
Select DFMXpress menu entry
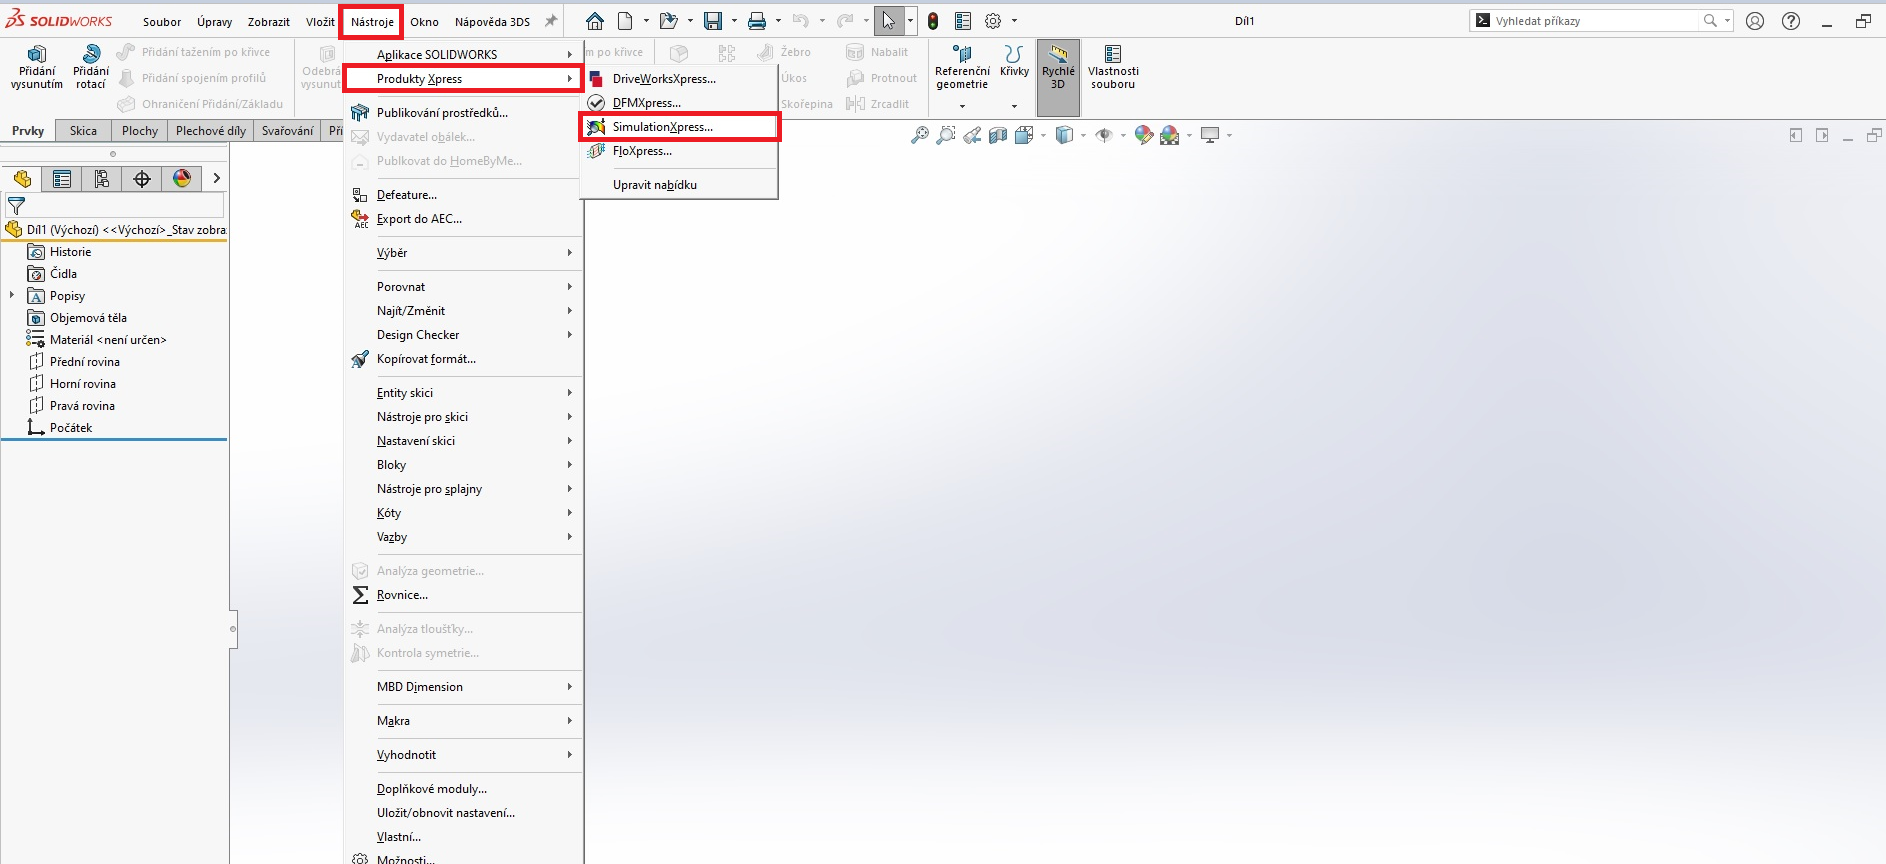tap(680, 103)
